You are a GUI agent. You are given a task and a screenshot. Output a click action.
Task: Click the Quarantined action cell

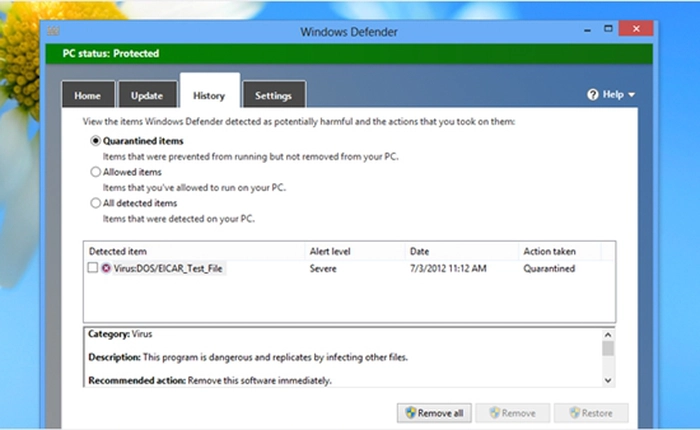549,268
